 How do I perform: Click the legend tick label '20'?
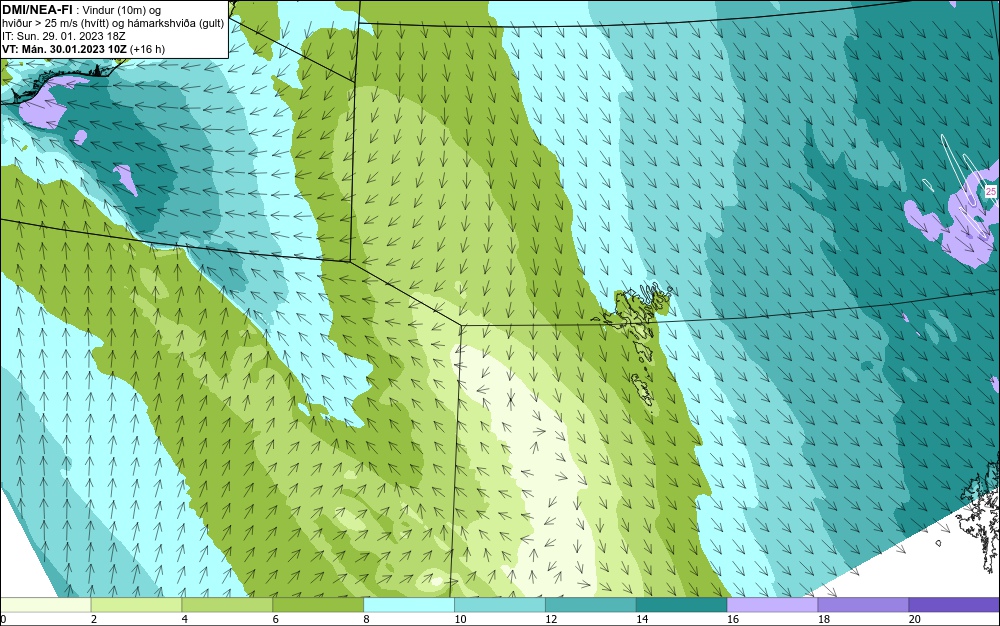coord(915,619)
